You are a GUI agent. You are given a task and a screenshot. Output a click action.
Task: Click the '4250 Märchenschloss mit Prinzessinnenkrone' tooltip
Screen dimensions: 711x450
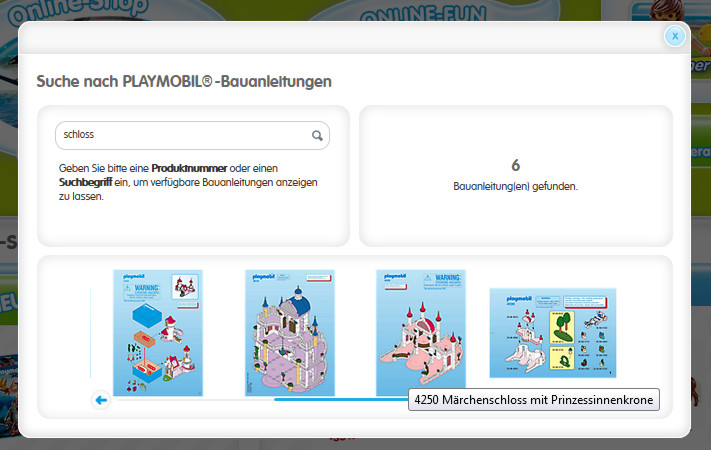(x=534, y=400)
